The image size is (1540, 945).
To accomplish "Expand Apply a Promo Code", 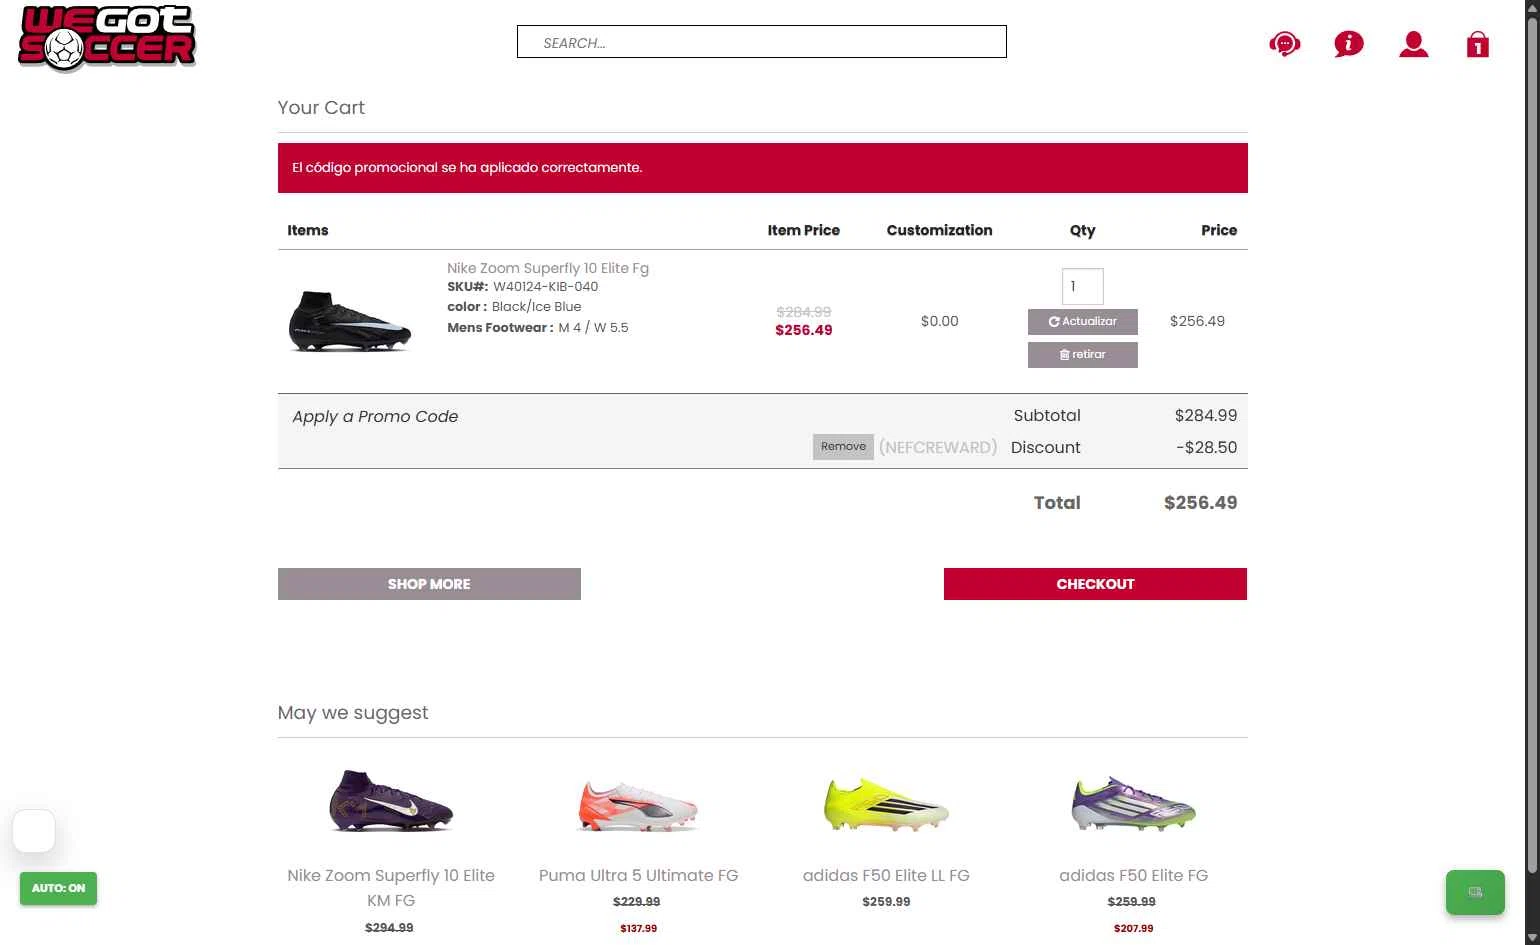I will pyautogui.click(x=375, y=416).
